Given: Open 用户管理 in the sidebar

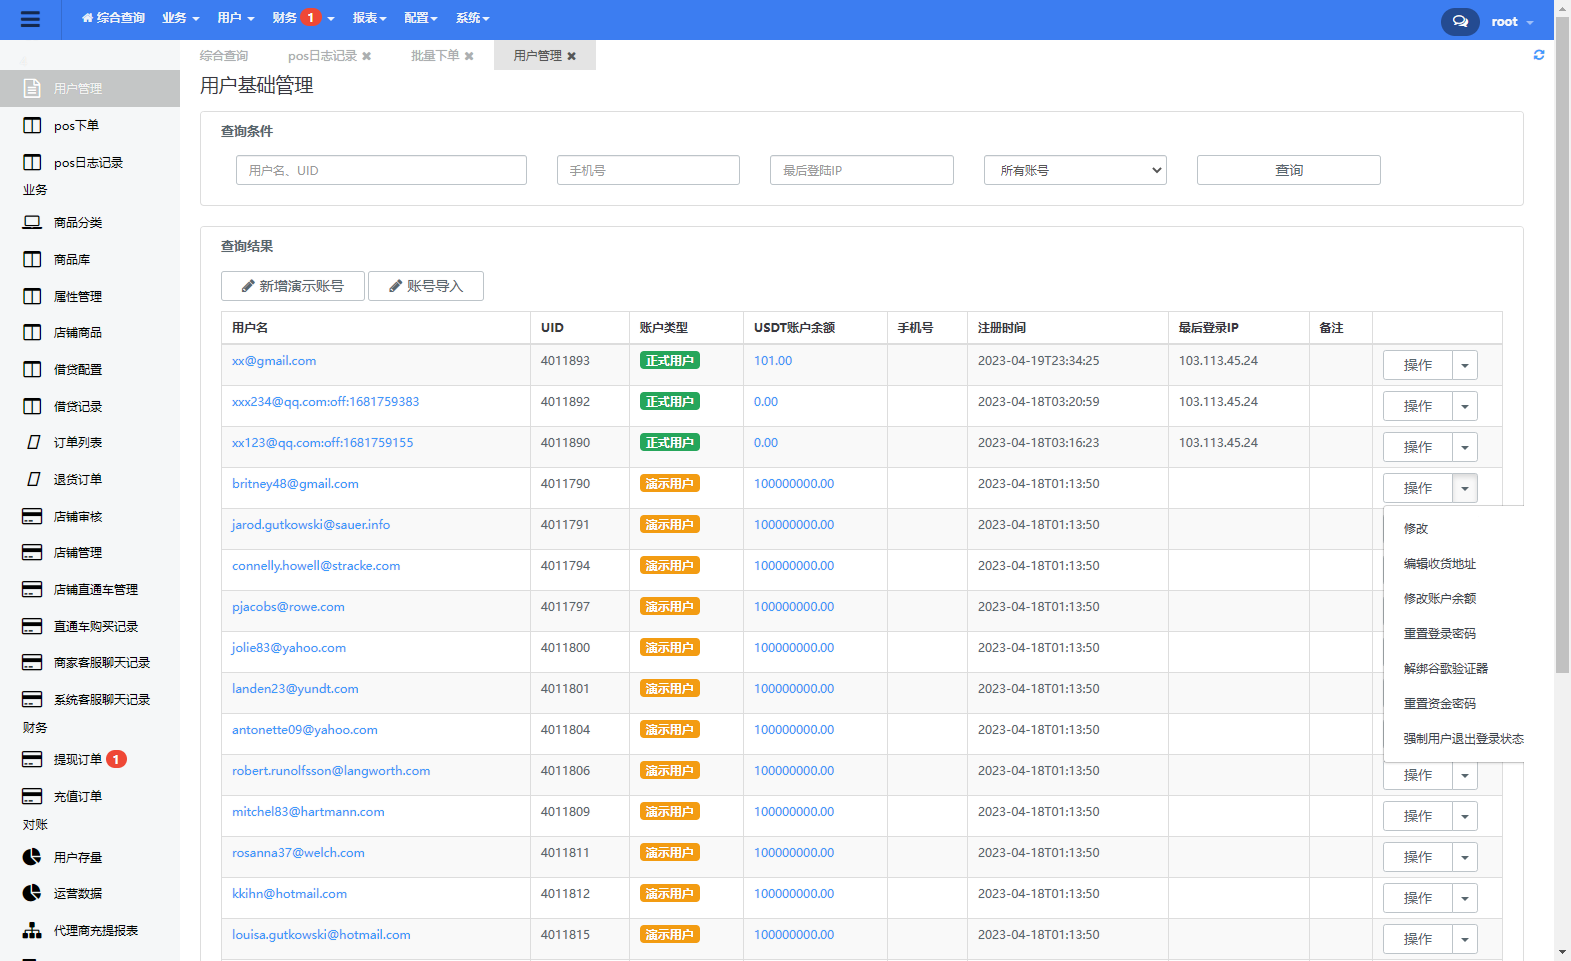Looking at the screenshot, I should coord(90,88).
